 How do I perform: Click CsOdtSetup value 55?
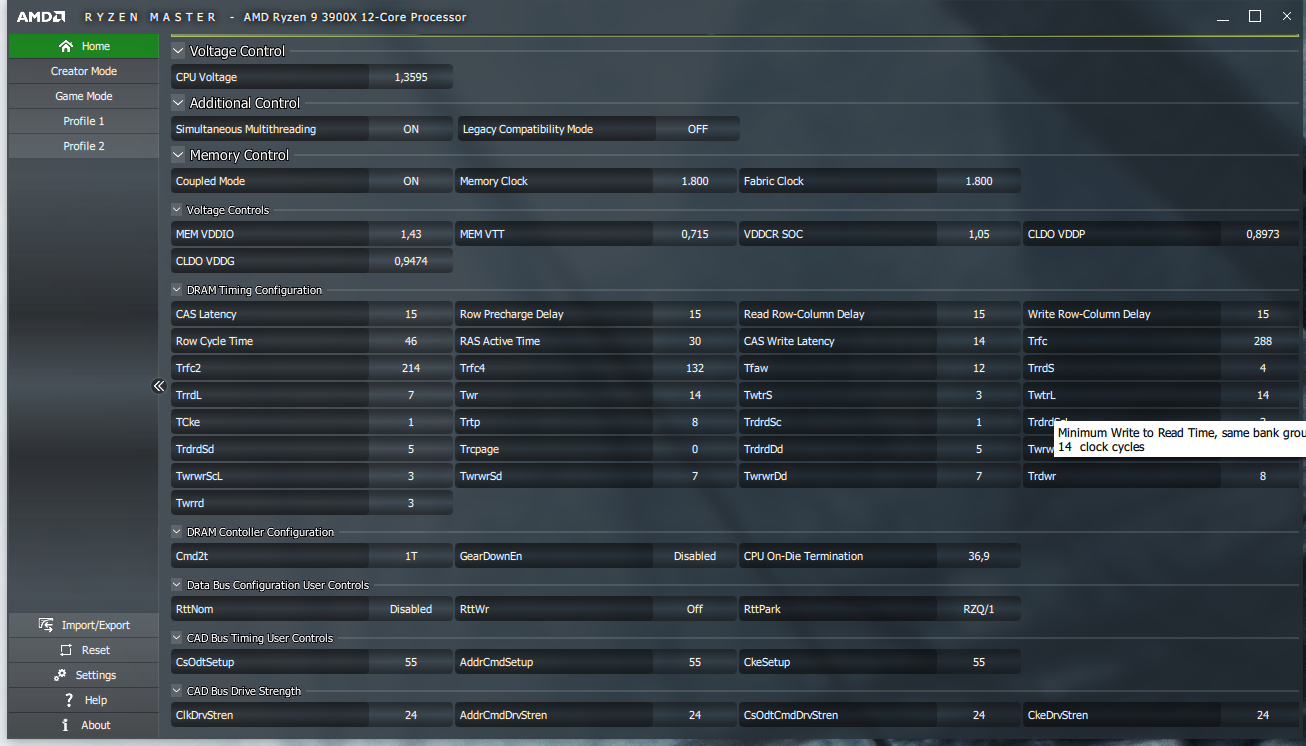click(x=411, y=662)
